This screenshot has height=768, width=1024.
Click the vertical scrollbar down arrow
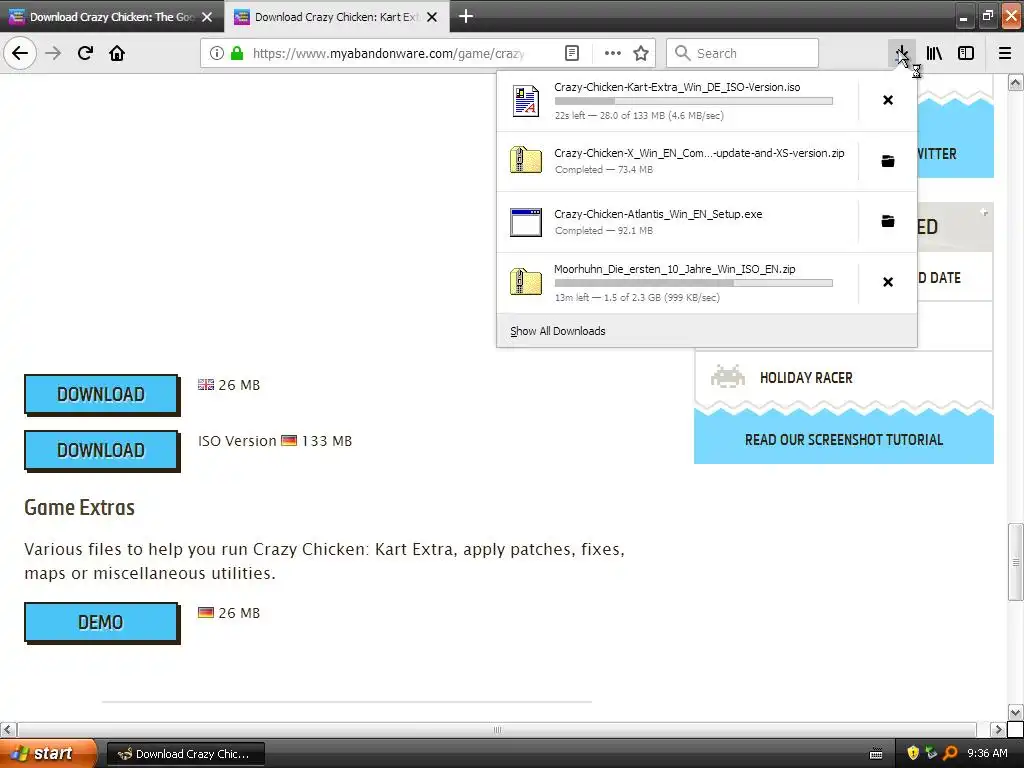[1016, 712]
